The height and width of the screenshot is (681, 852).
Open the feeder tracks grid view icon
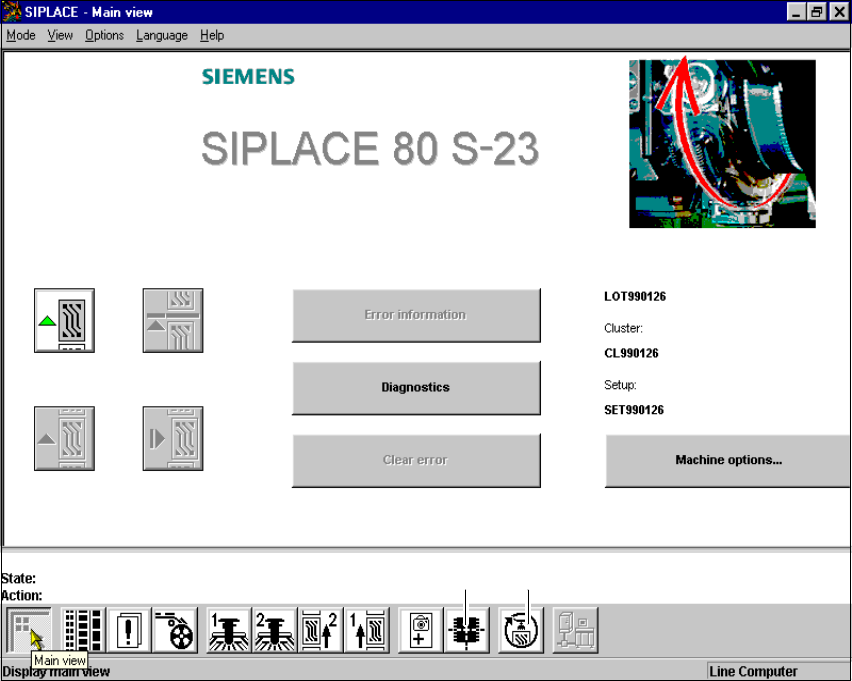point(83,630)
